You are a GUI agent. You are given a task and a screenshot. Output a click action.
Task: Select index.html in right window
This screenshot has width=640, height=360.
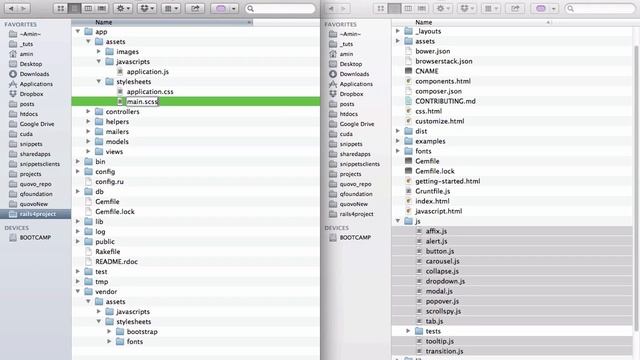click(432, 201)
